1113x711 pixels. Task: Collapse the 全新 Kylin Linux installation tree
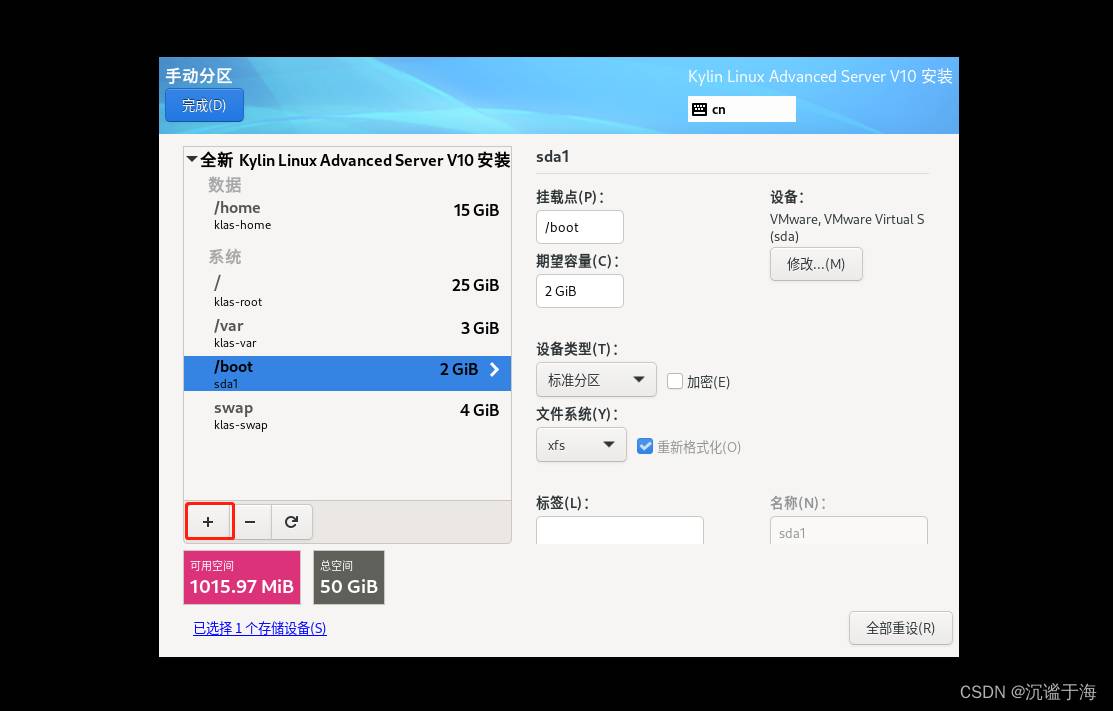192,159
